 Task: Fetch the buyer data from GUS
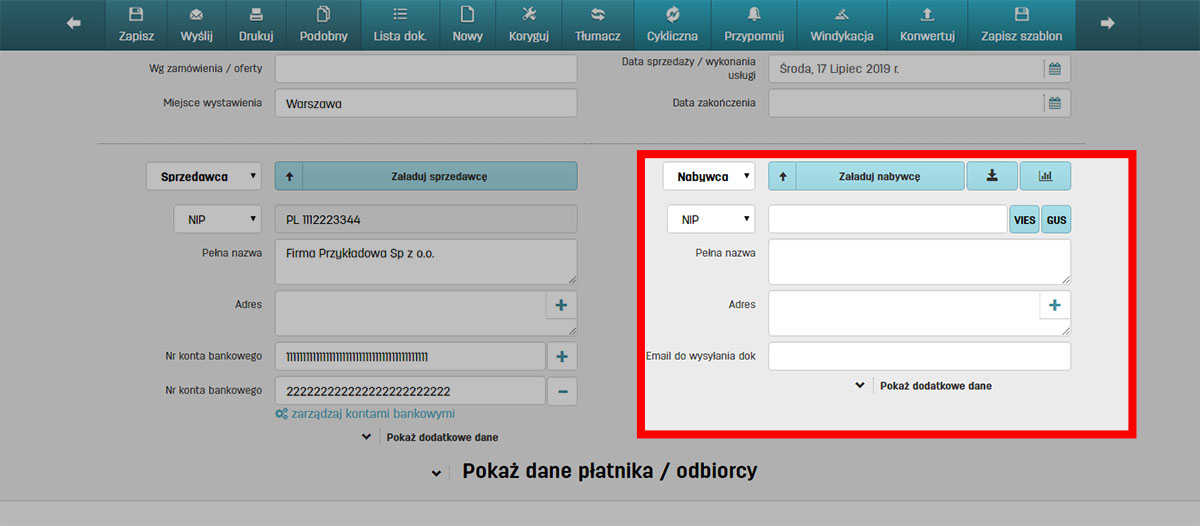point(1056,219)
